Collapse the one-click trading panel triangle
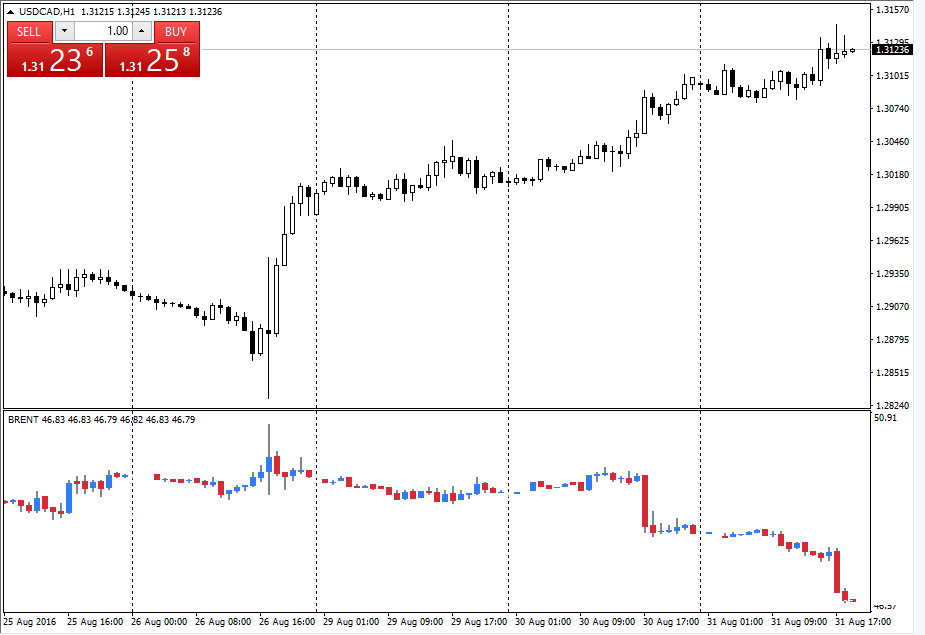 click(10, 12)
